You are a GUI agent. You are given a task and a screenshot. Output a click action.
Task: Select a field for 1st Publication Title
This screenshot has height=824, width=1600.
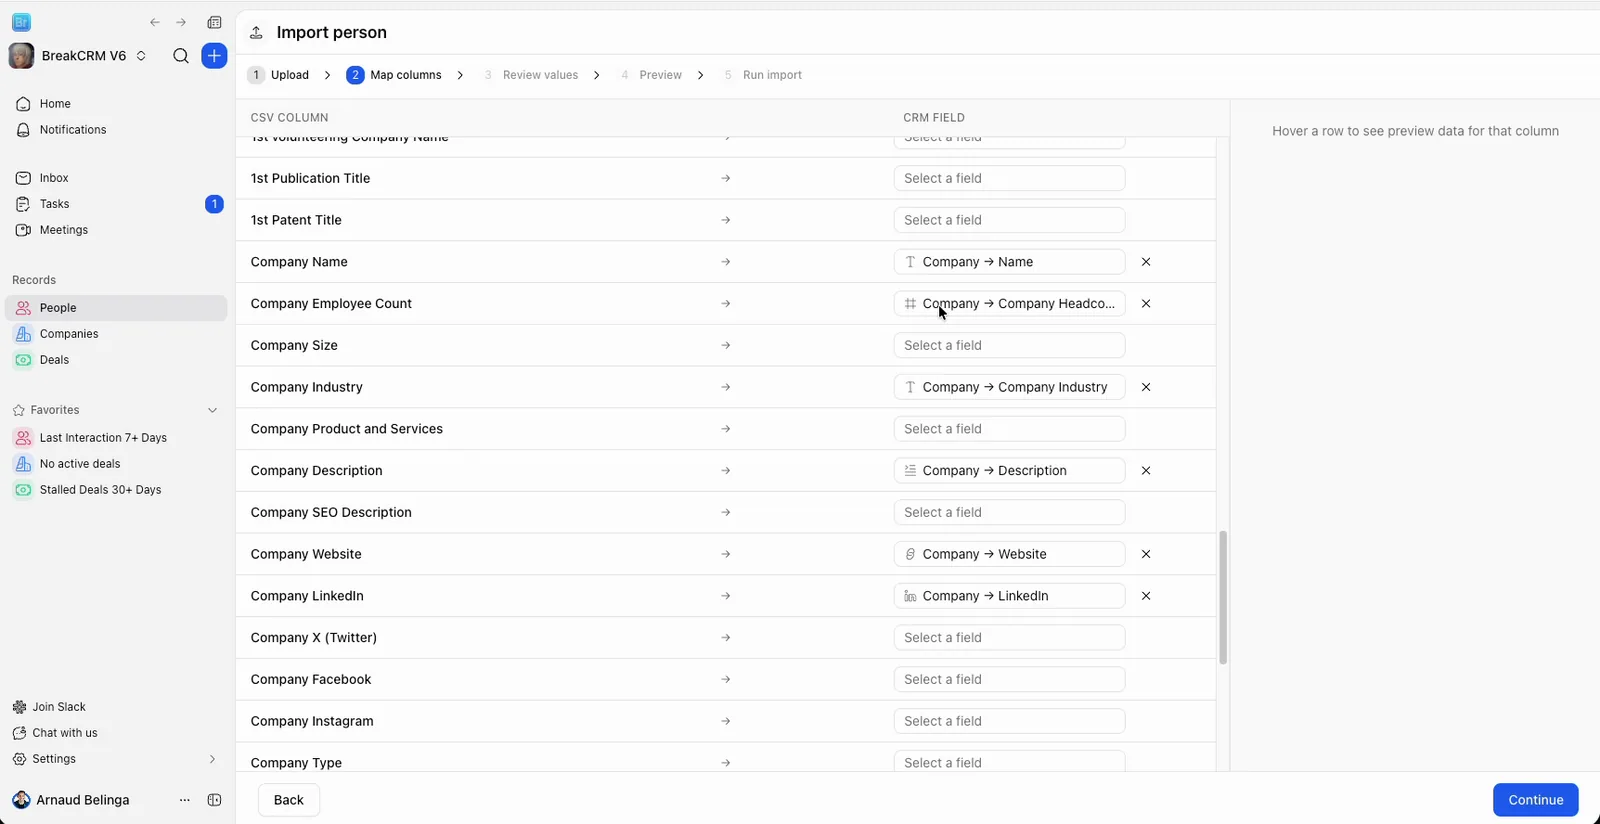pyautogui.click(x=1009, y=179)
